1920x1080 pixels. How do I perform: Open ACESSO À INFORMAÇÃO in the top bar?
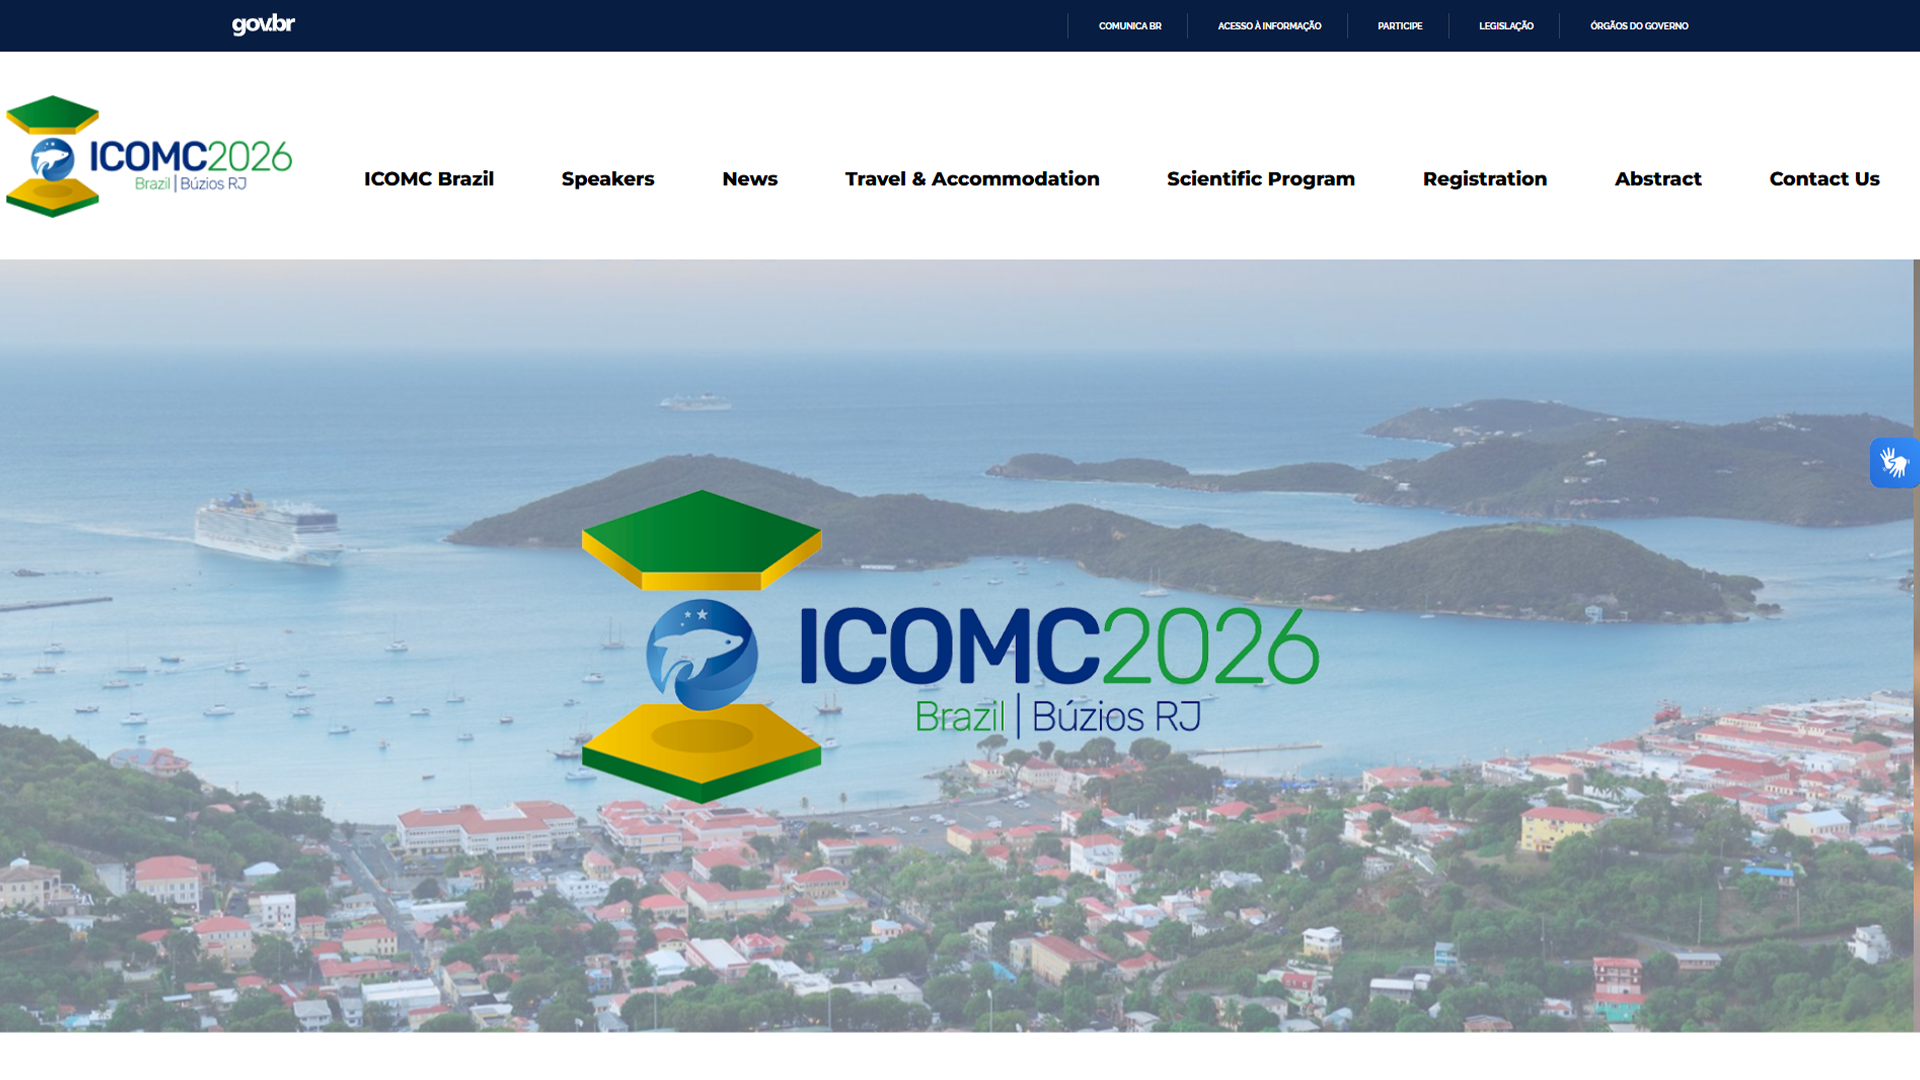[x=1269, y=26]
